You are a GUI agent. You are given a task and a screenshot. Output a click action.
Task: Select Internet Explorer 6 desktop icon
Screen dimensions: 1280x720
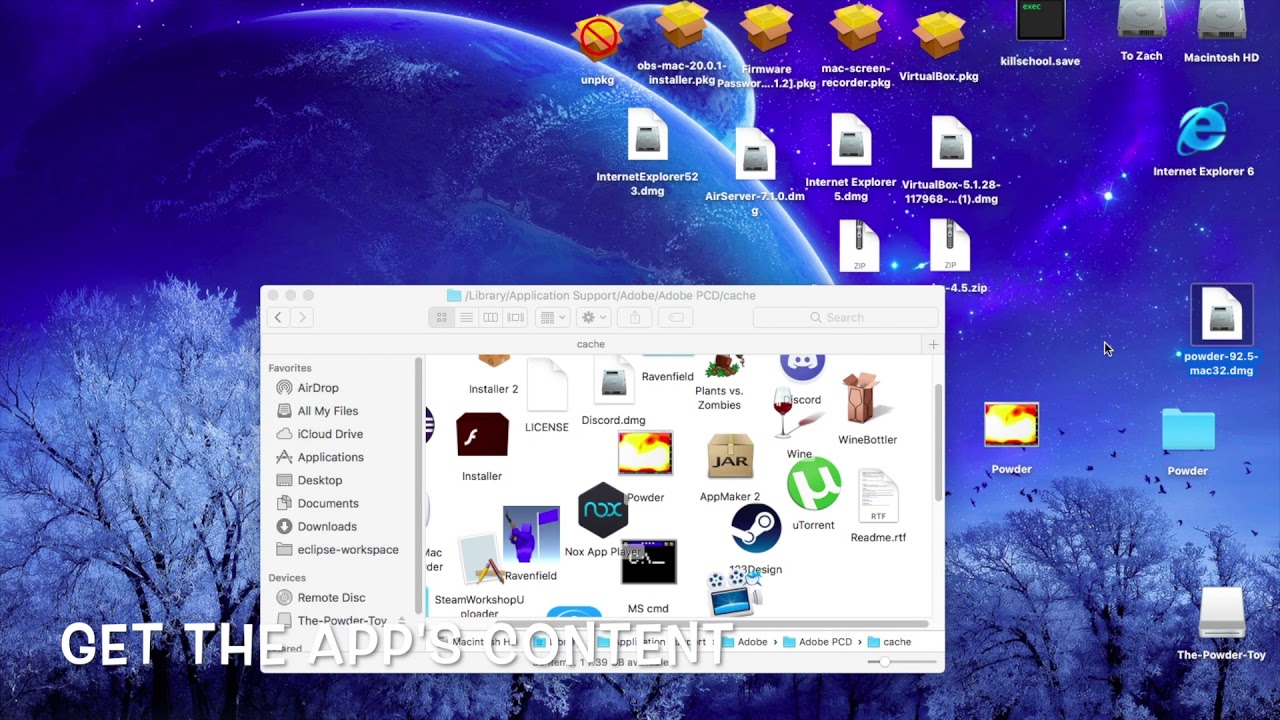(x=1203, y=130)
